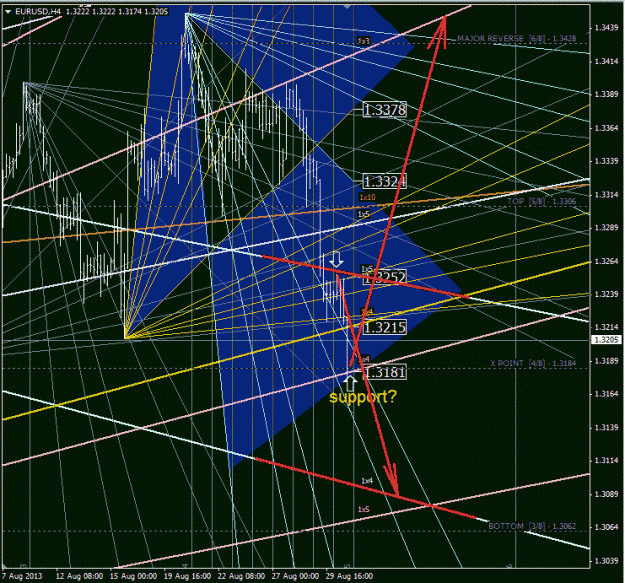Click the grey chart shift triangle marker
Viewport: 625px width, 583px height.
348,7
